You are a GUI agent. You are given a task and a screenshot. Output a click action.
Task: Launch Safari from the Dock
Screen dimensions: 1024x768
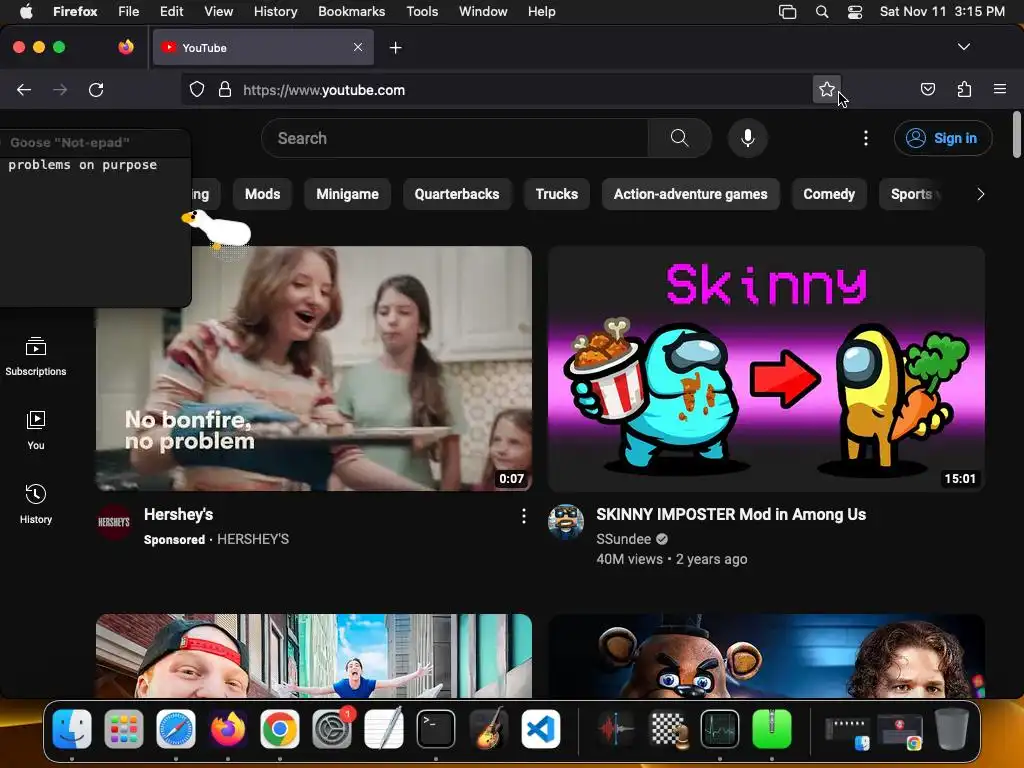tap(176, 729)
